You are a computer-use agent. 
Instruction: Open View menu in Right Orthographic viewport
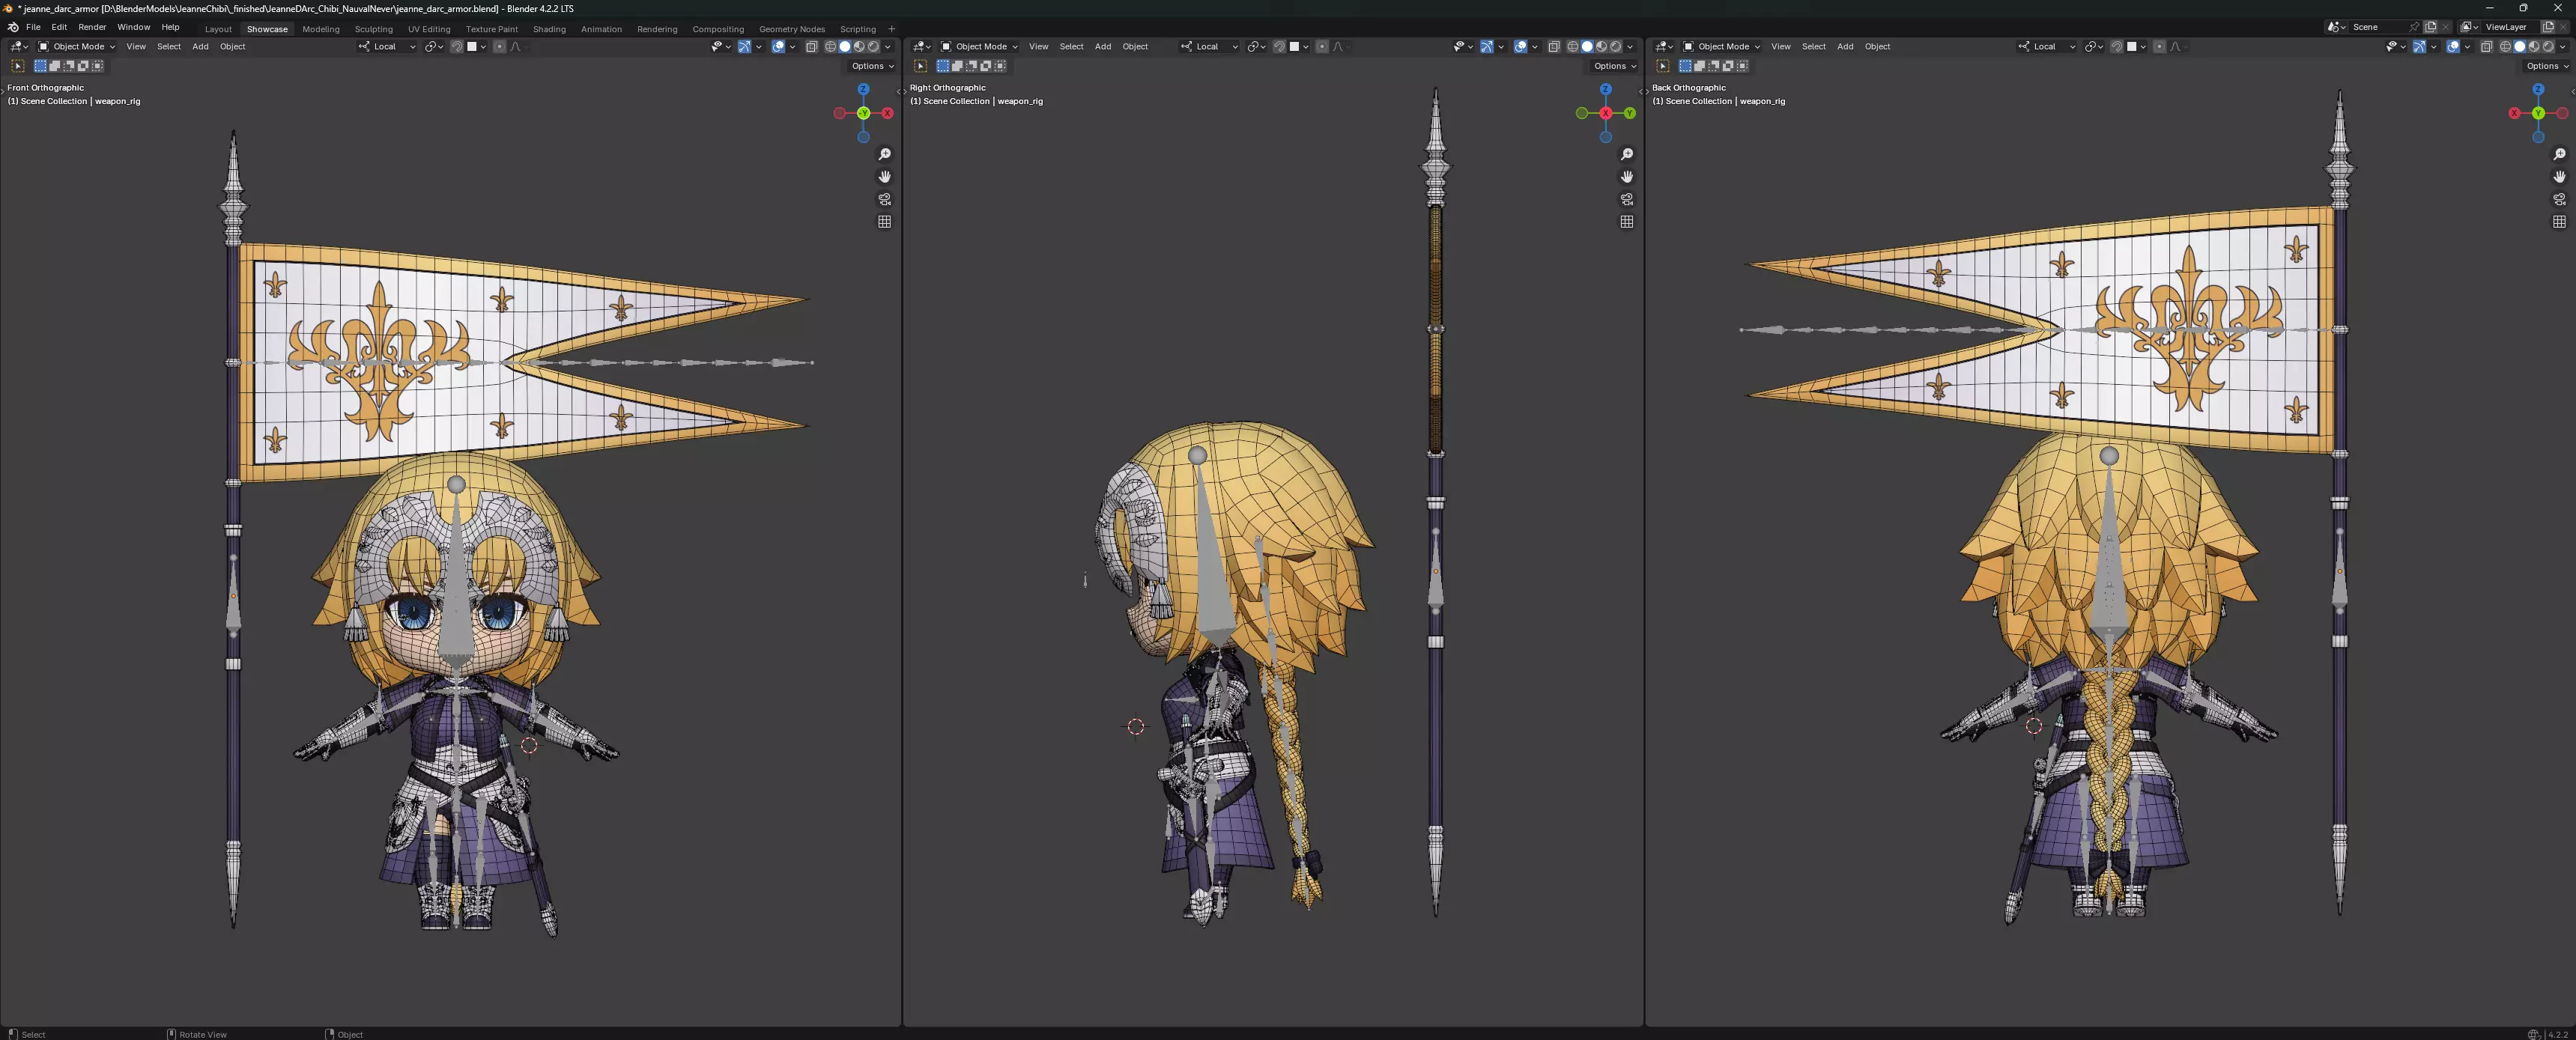point(1039,46)
